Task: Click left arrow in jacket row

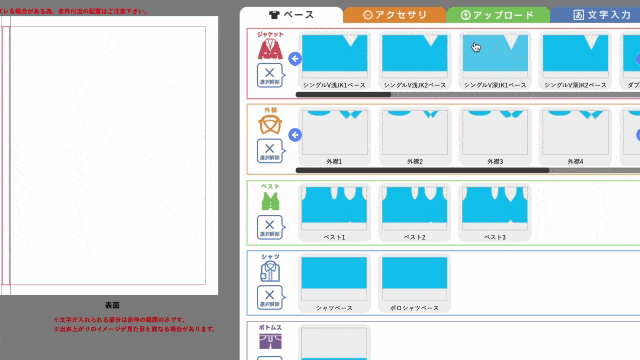Action: tap(295, 59)
